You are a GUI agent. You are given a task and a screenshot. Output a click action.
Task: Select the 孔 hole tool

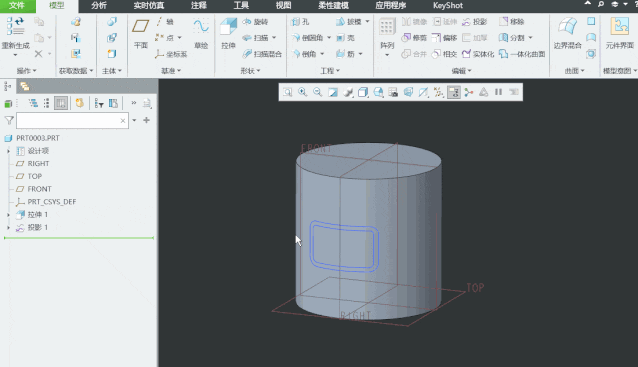[x=300, y=22]
